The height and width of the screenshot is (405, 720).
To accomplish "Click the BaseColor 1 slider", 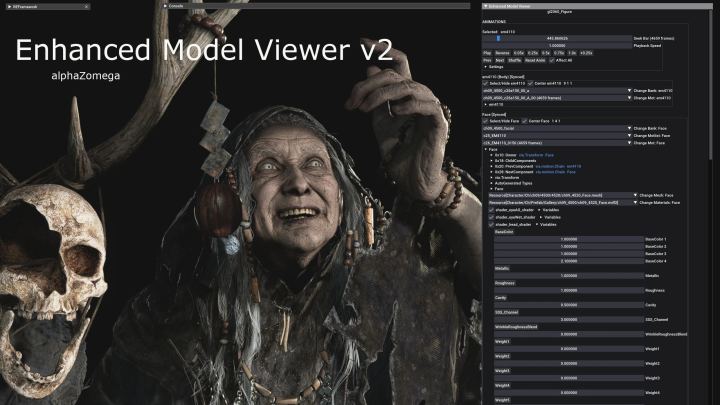I will tap(569, 239).
